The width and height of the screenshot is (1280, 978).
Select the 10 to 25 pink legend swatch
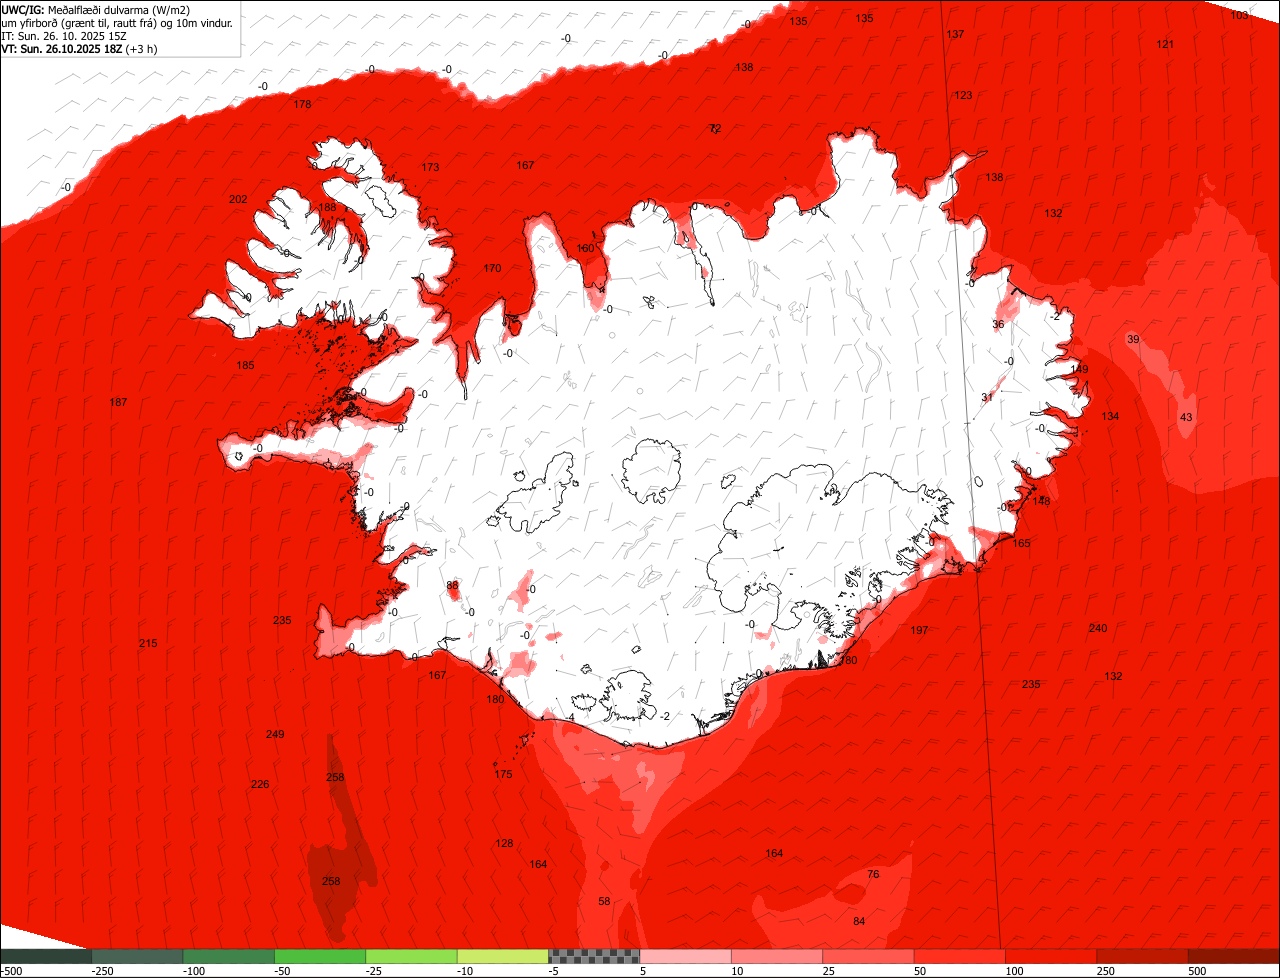[x=776, y=956]
